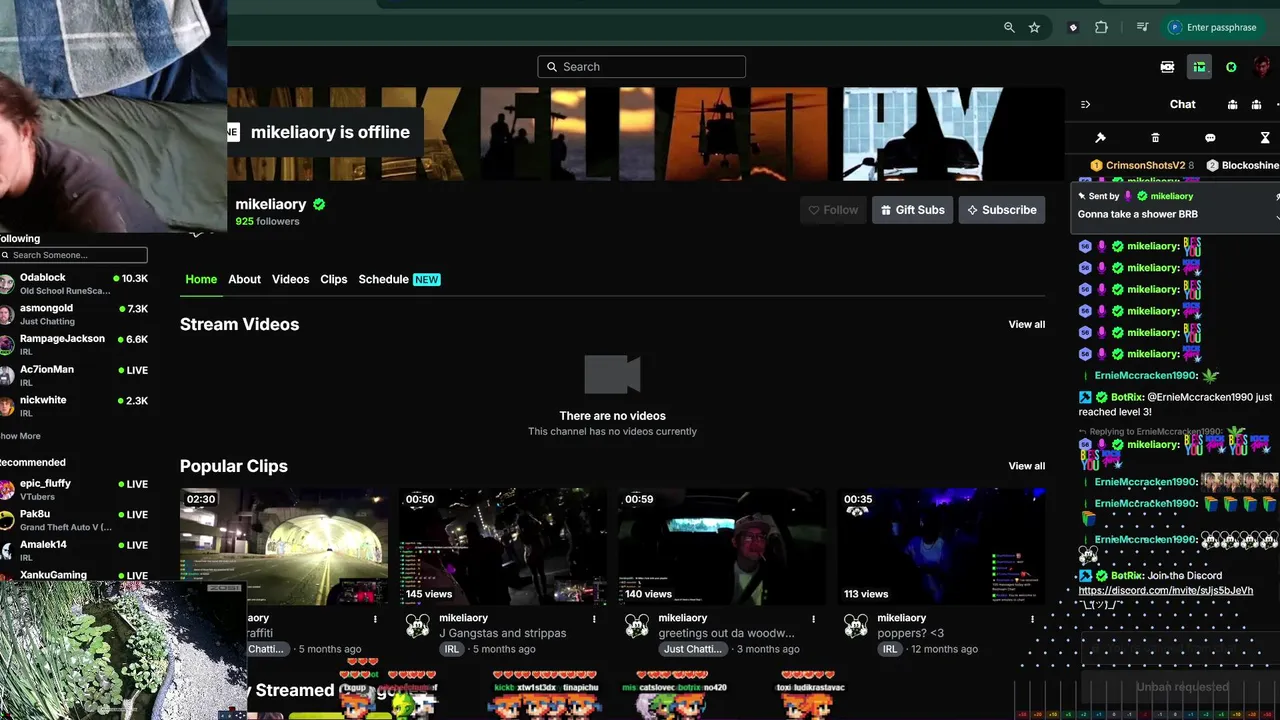Open Ac7ionMan channel in Following list
1280x720 pixels.
74,376
